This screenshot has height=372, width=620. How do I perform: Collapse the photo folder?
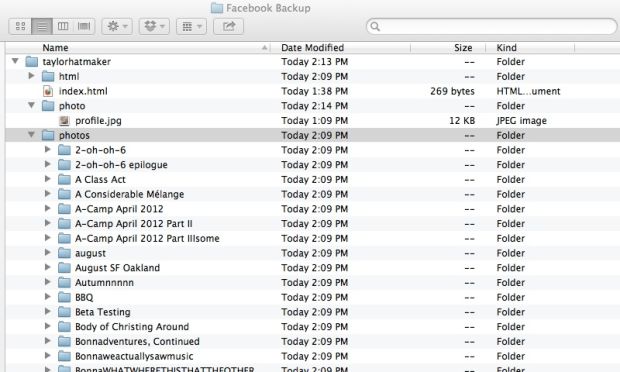(32, 105)
